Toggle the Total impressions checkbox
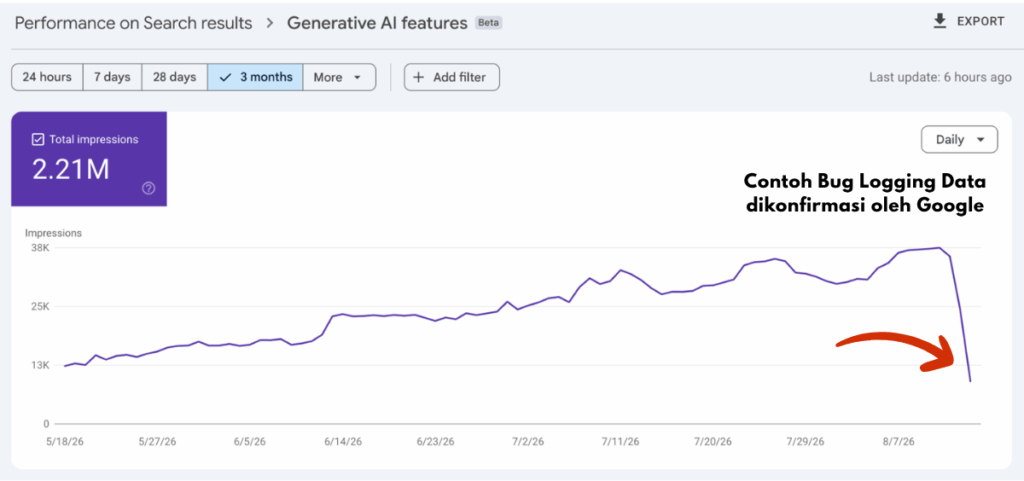The width and height of the screenshot is (1024, 481). (38, 139)
